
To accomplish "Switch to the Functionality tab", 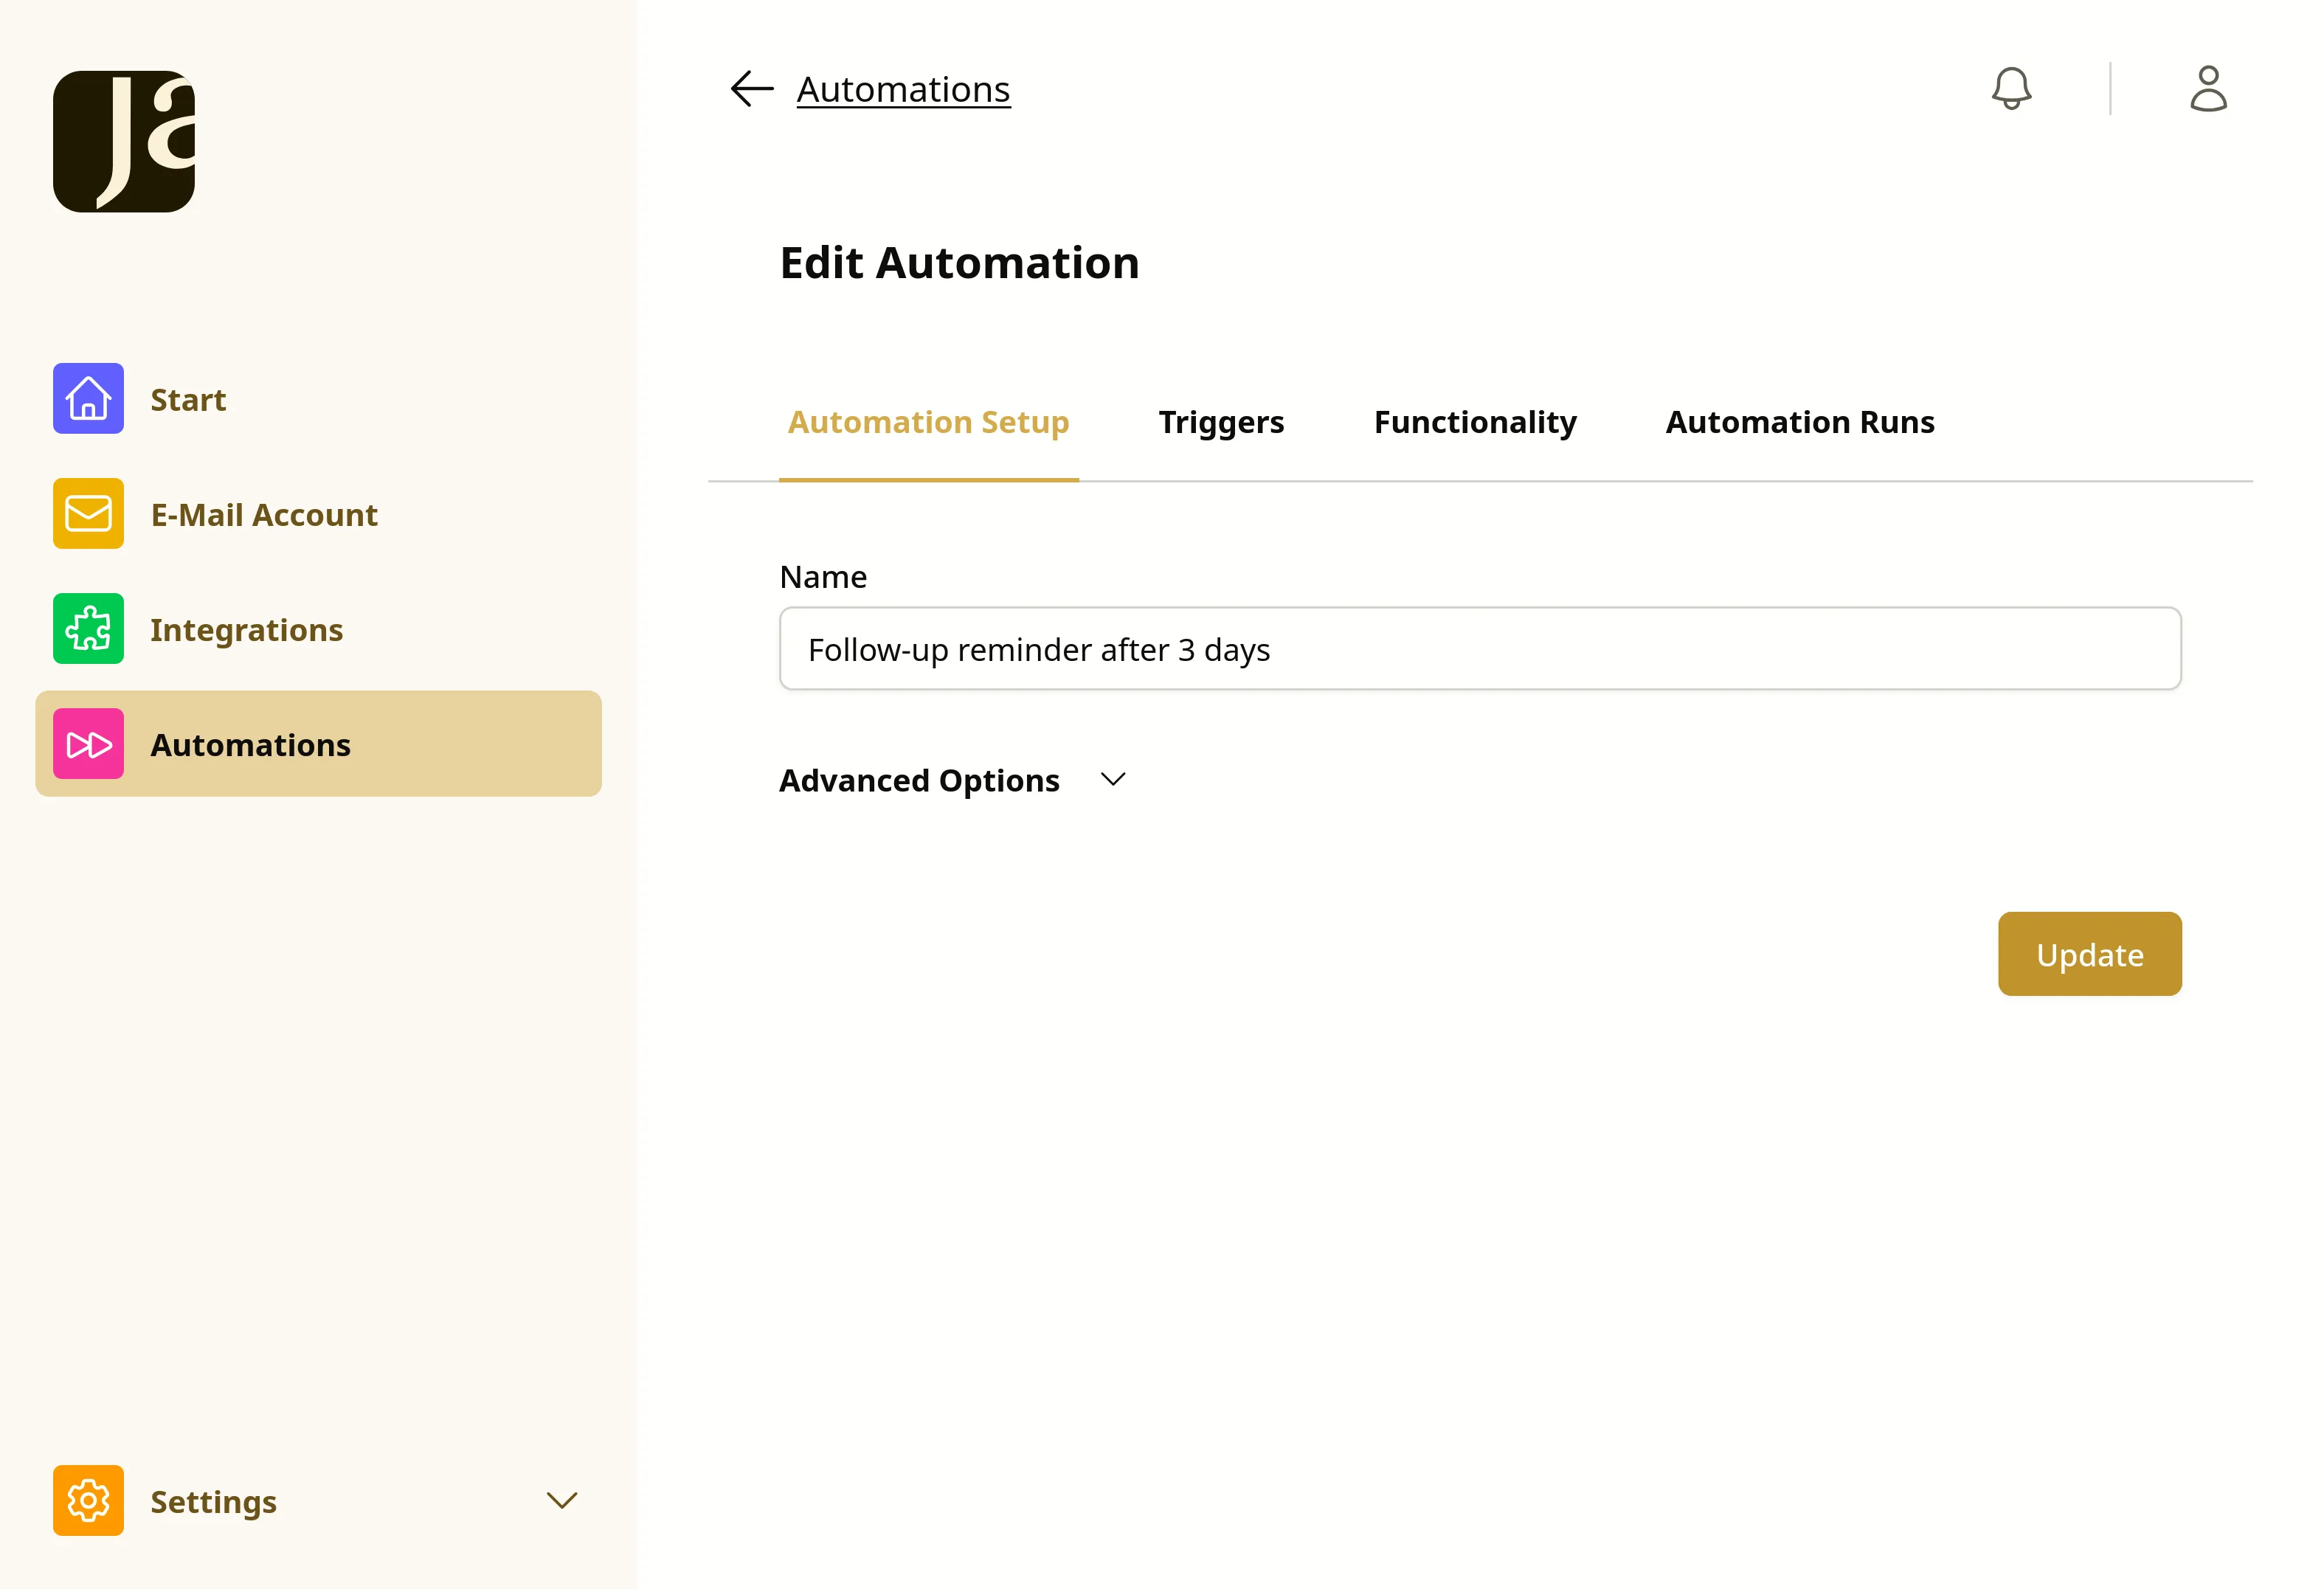I will click(x=1474, y=422).
